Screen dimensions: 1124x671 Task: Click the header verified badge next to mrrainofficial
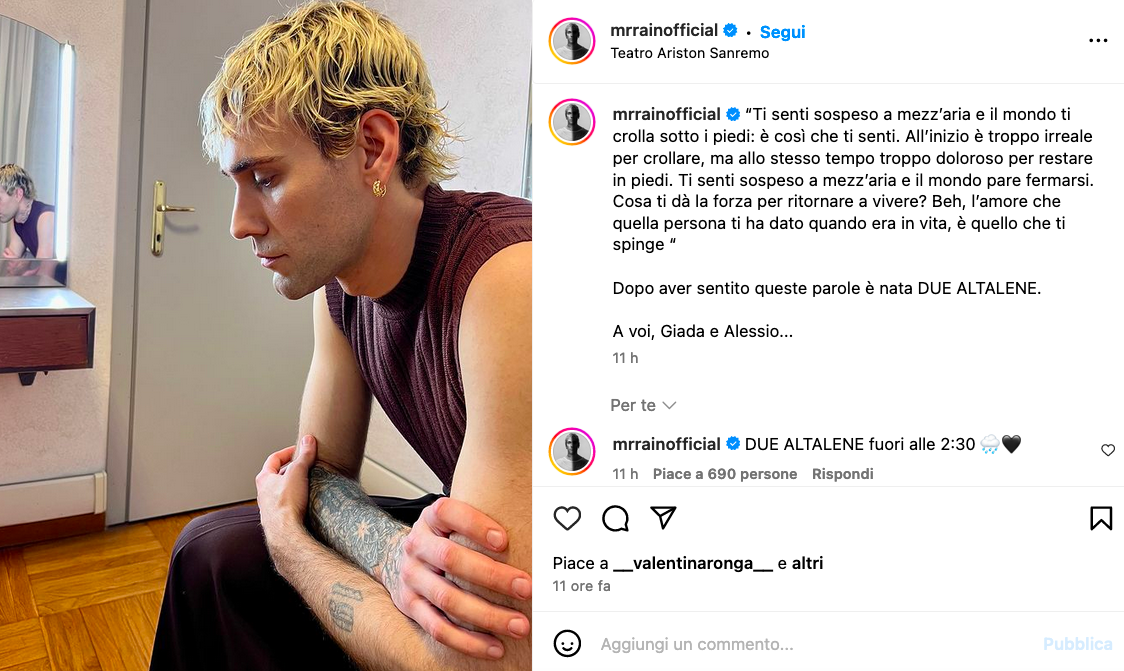coord(730,30)
